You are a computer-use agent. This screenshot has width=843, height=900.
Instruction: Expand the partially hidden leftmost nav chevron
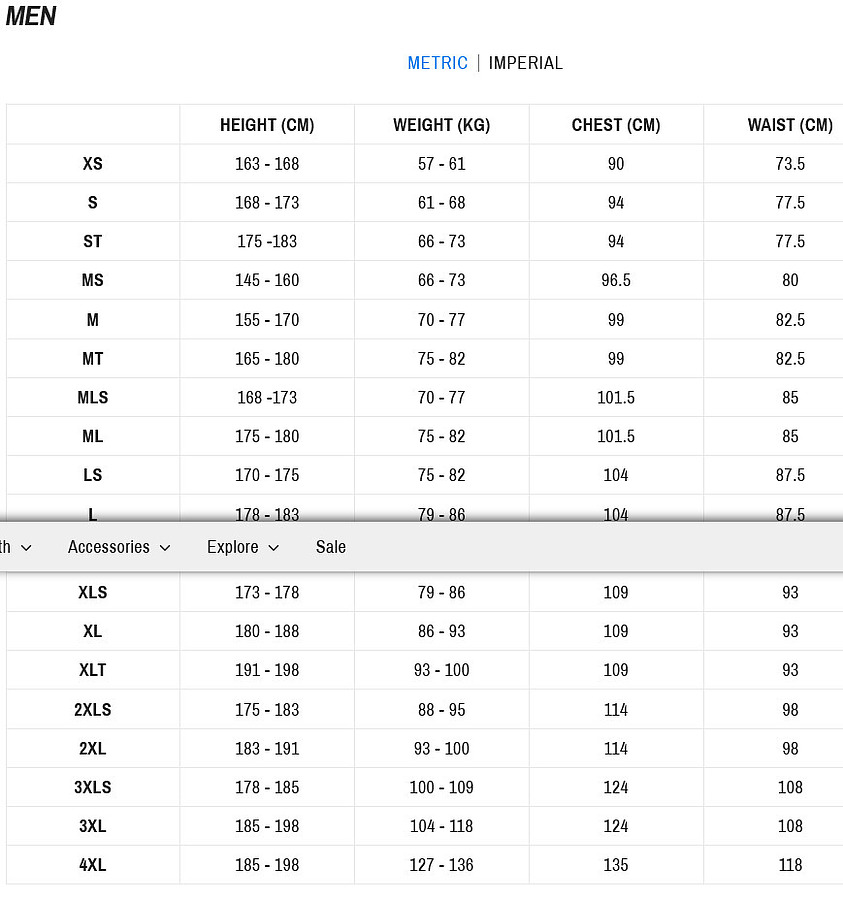point(26,548)
